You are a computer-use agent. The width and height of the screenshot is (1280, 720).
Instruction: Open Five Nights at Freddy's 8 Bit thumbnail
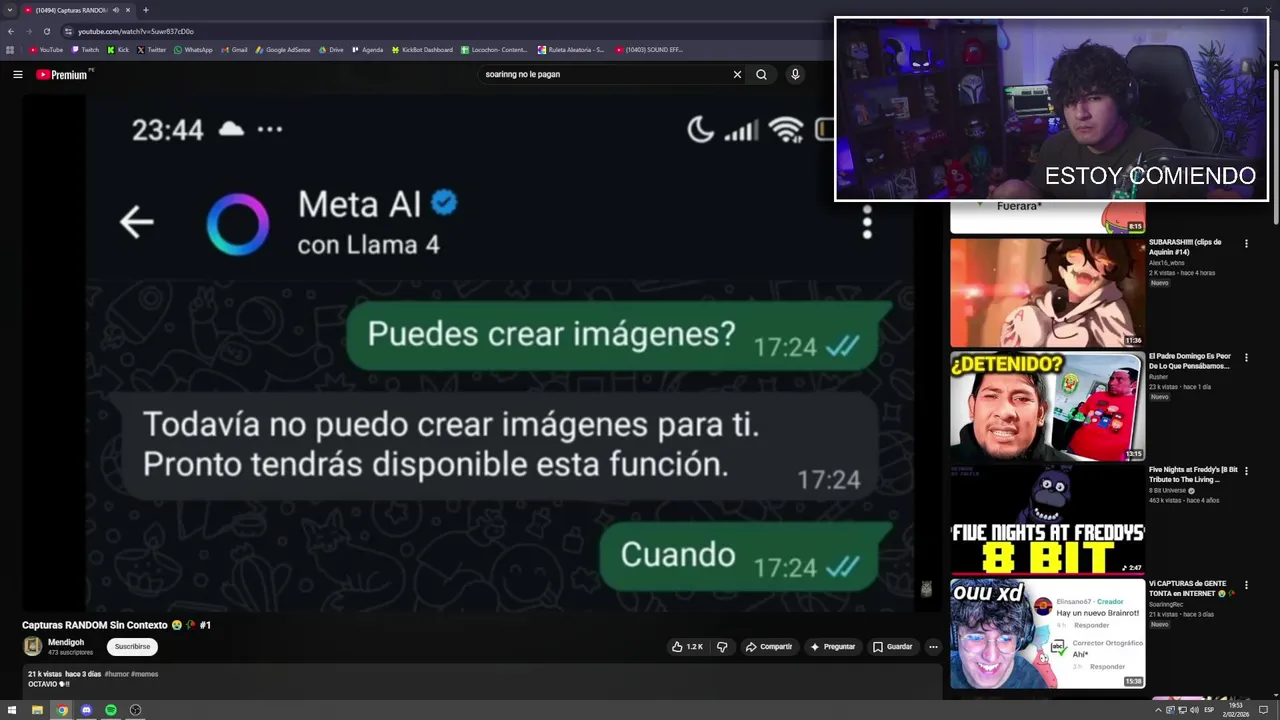pos(1047,520)
